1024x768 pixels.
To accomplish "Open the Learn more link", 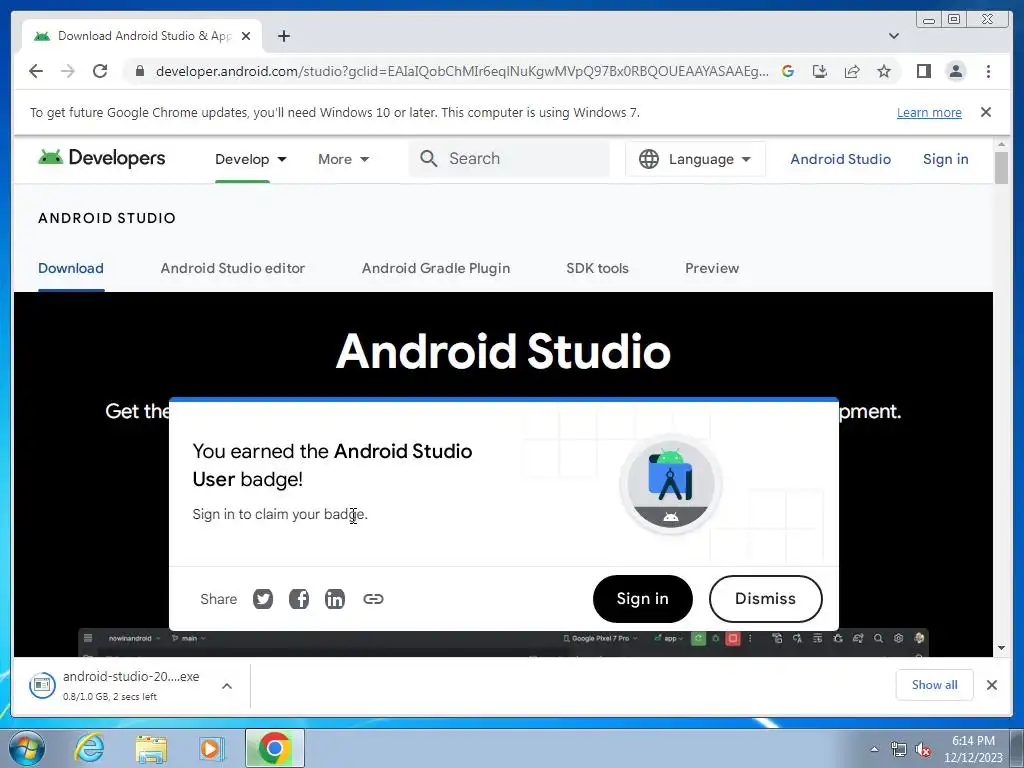I will tap(929, 112).
